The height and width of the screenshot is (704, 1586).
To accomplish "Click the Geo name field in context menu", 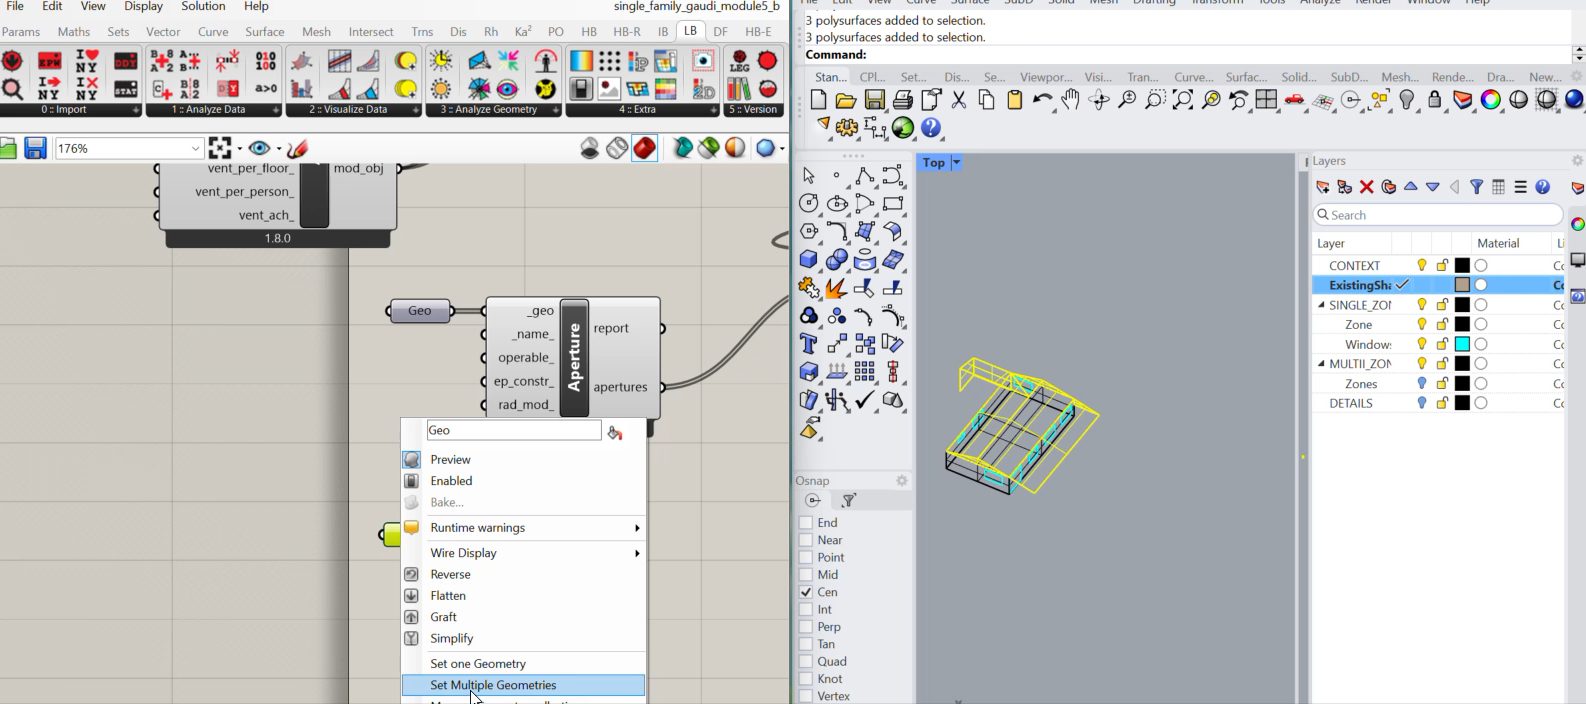I will [514, 430].
